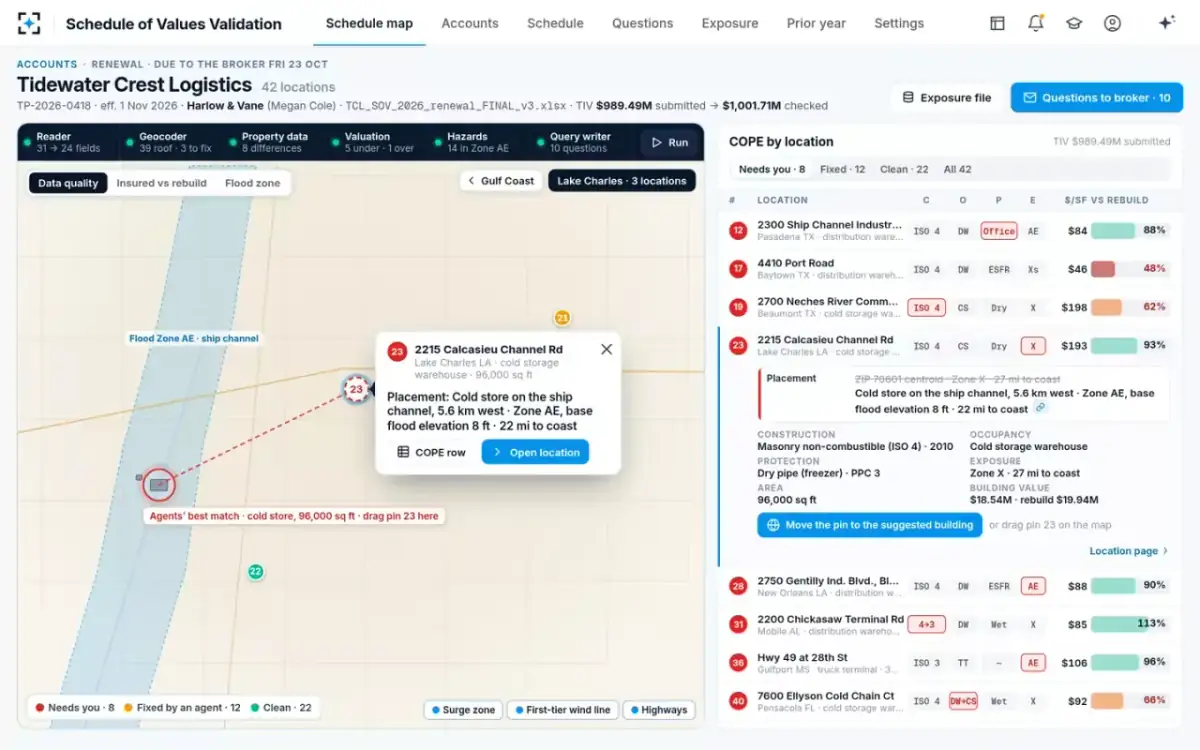The image size is (1200, 750).
Task: Open the user profile icon
Action: (1112, 23)
